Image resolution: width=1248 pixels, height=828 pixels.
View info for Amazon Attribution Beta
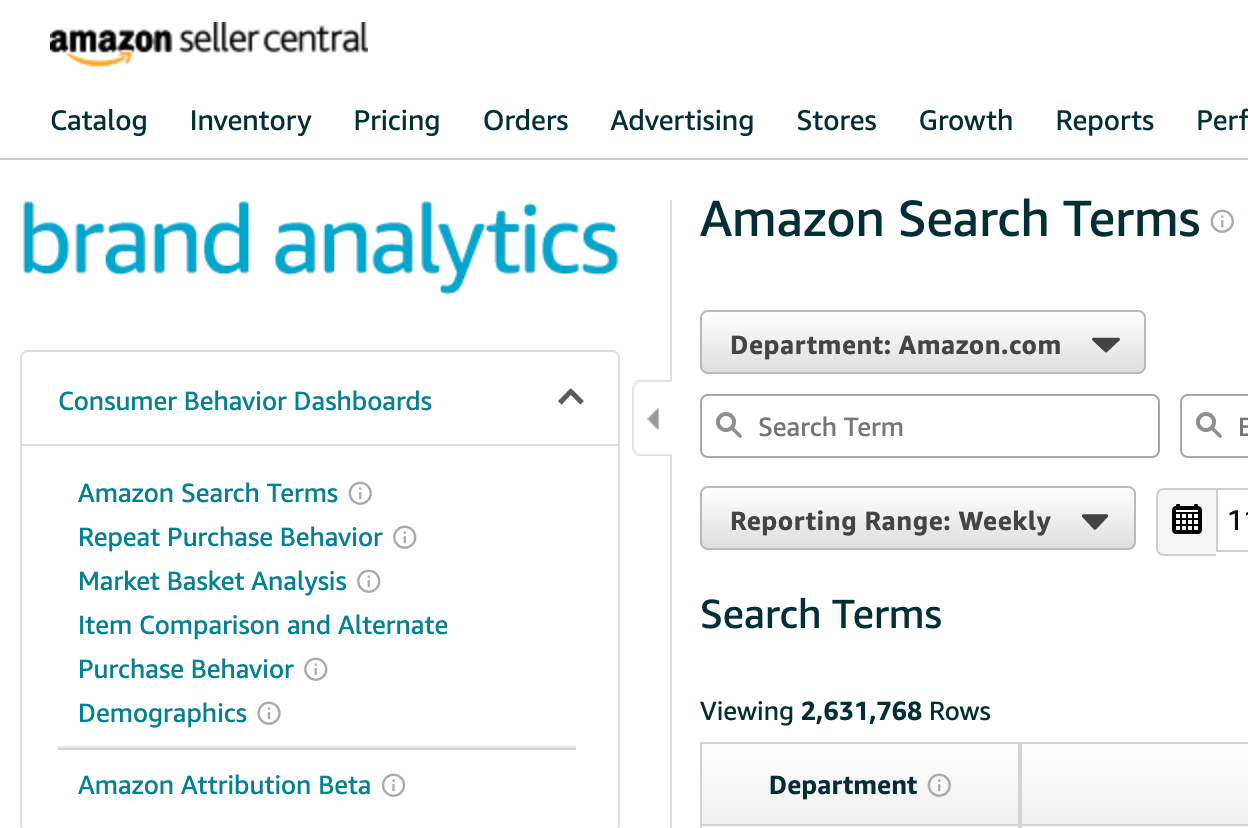pos(394,785)
